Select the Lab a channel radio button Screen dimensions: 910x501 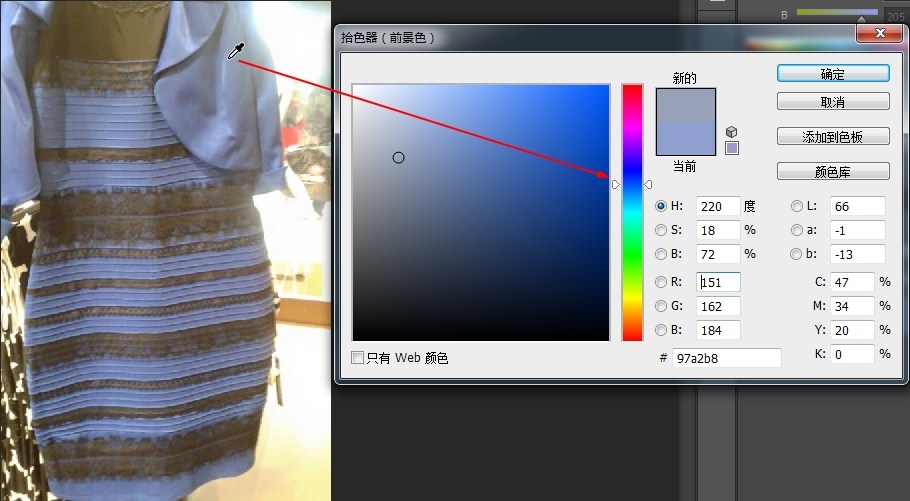click(797, 230)
